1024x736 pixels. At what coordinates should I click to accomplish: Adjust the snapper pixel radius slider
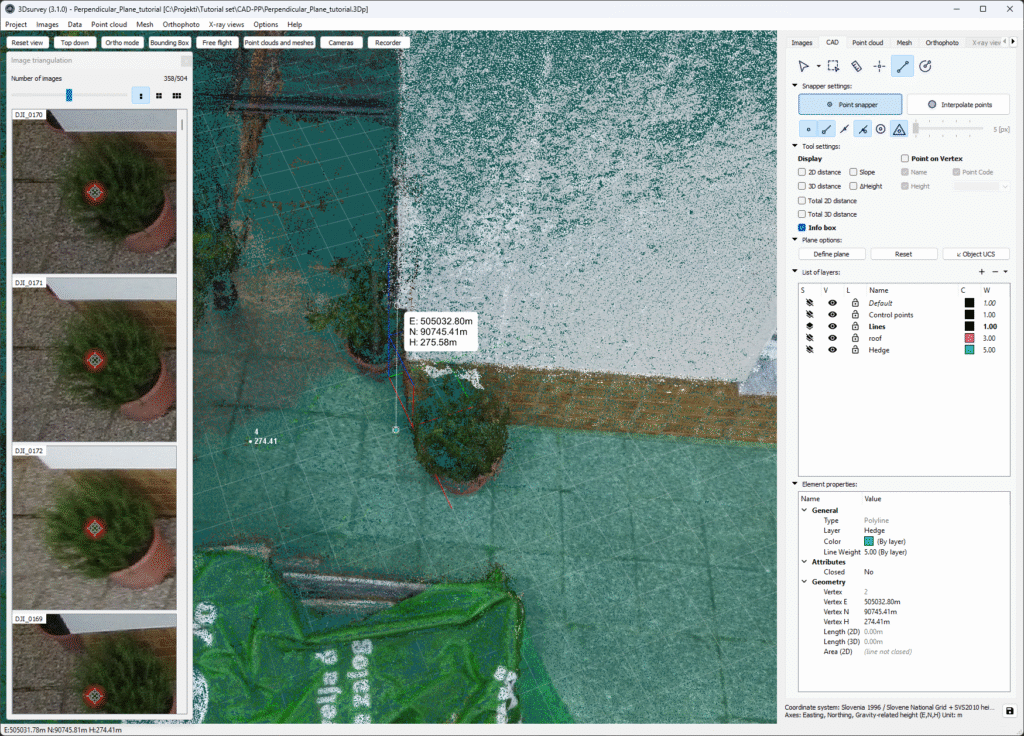916,129
